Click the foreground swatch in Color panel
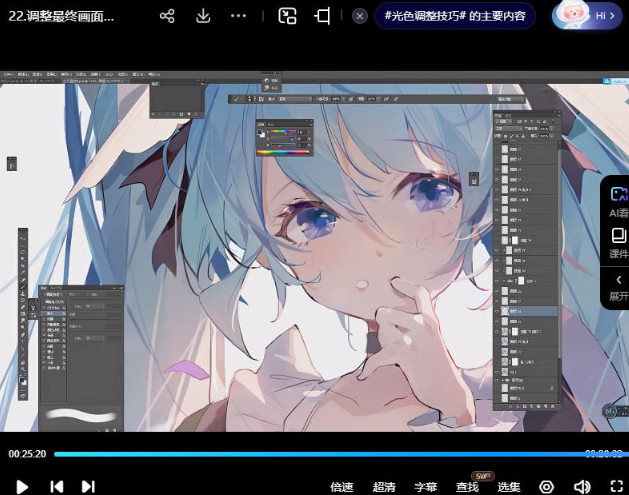The height and width of the screenshot is (495, 629). 260,132
